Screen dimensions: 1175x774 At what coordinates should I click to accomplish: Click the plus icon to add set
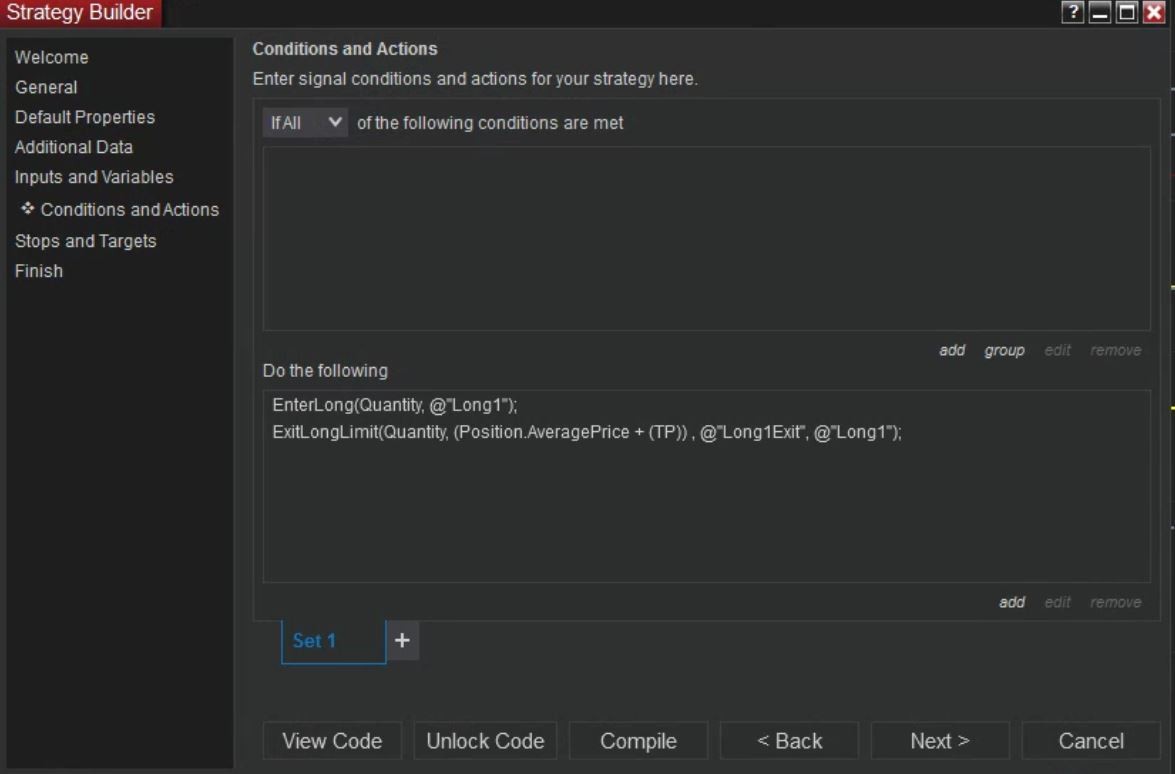click(402, 641)
